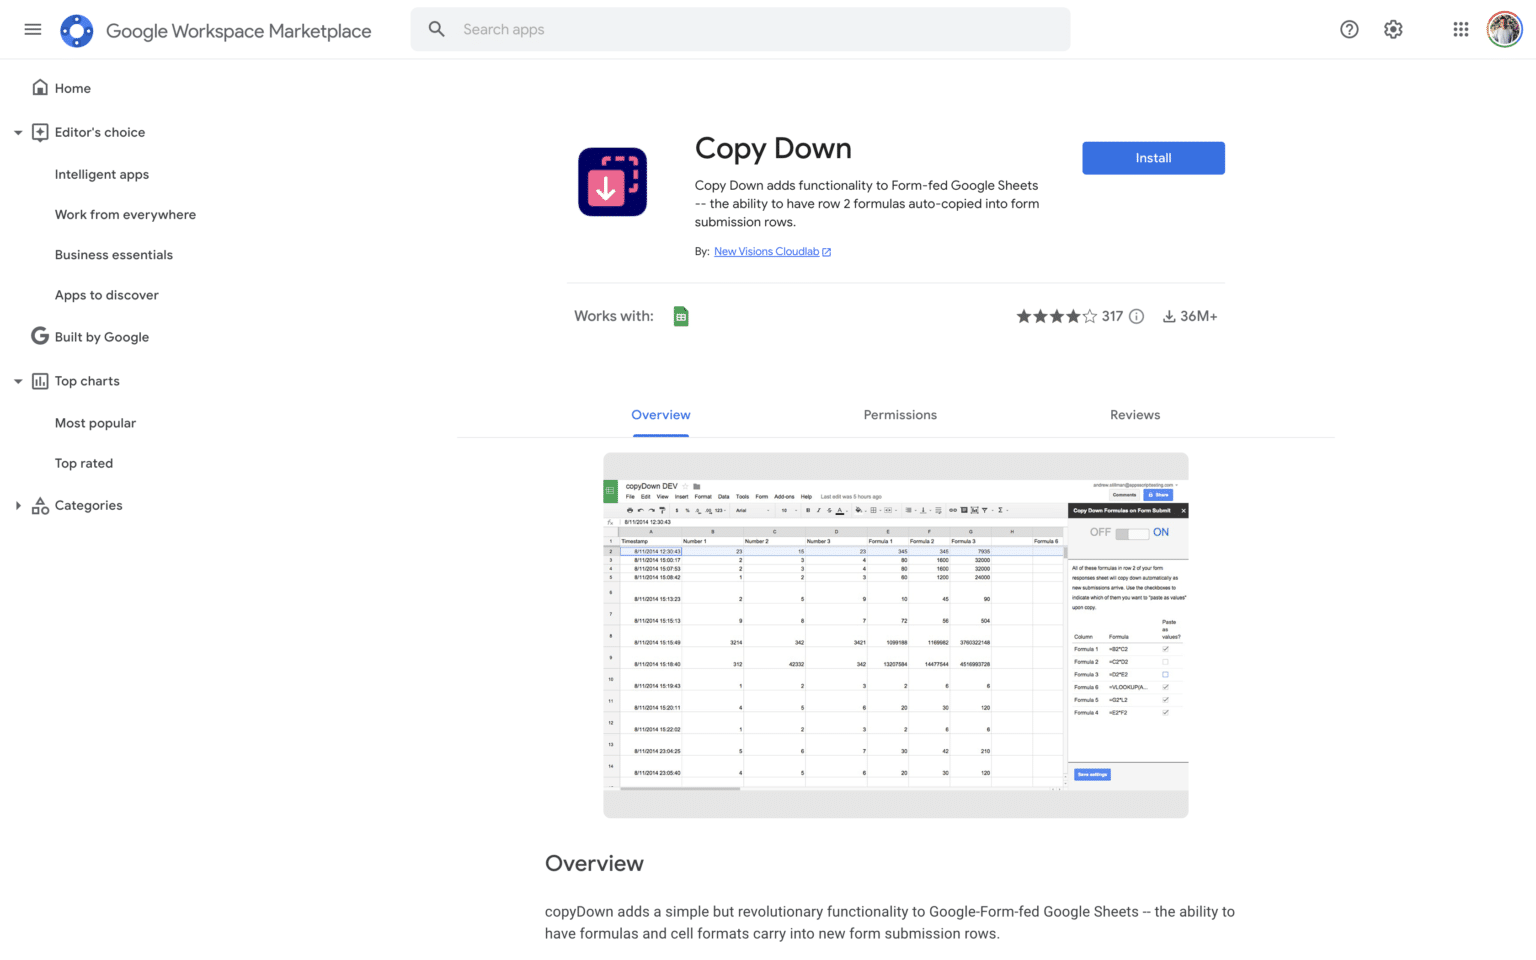This screenshot has width=1536, height=960.
Task: Collapse the Editor's choice section
Action: click(x=17, y=131)
